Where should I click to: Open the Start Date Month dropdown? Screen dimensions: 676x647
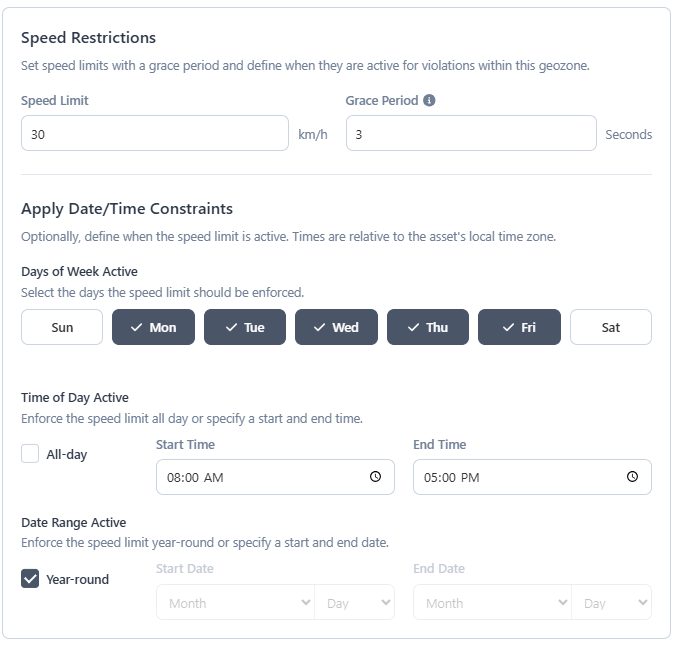[235, 602]
